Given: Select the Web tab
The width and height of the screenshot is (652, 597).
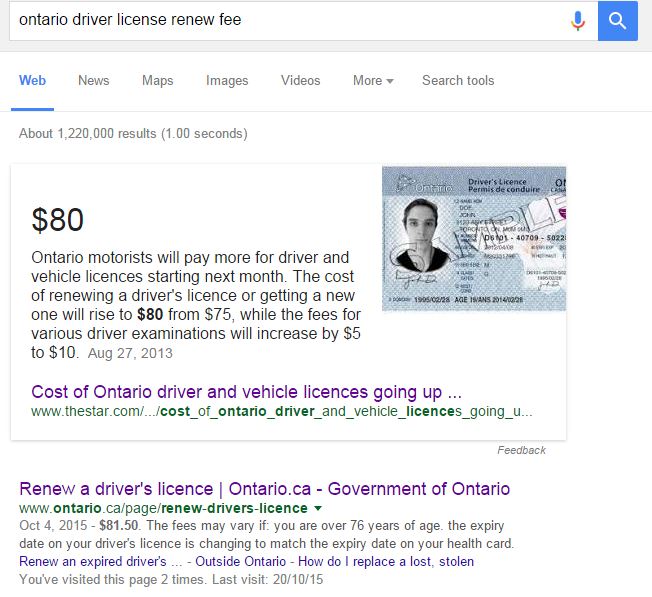Looking at the screenshot, I should (x=32, y=80).
